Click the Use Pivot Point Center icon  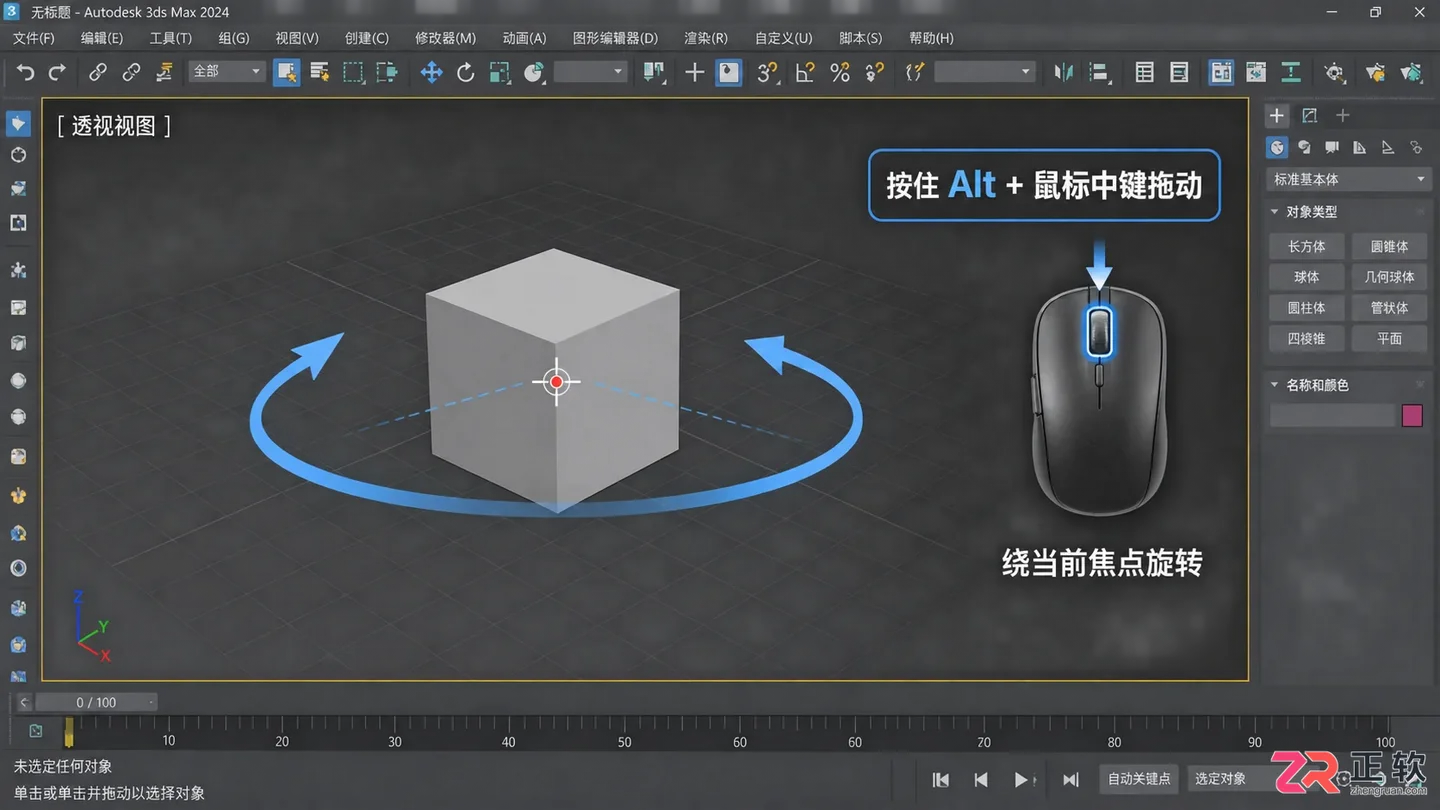click(654, 72)
